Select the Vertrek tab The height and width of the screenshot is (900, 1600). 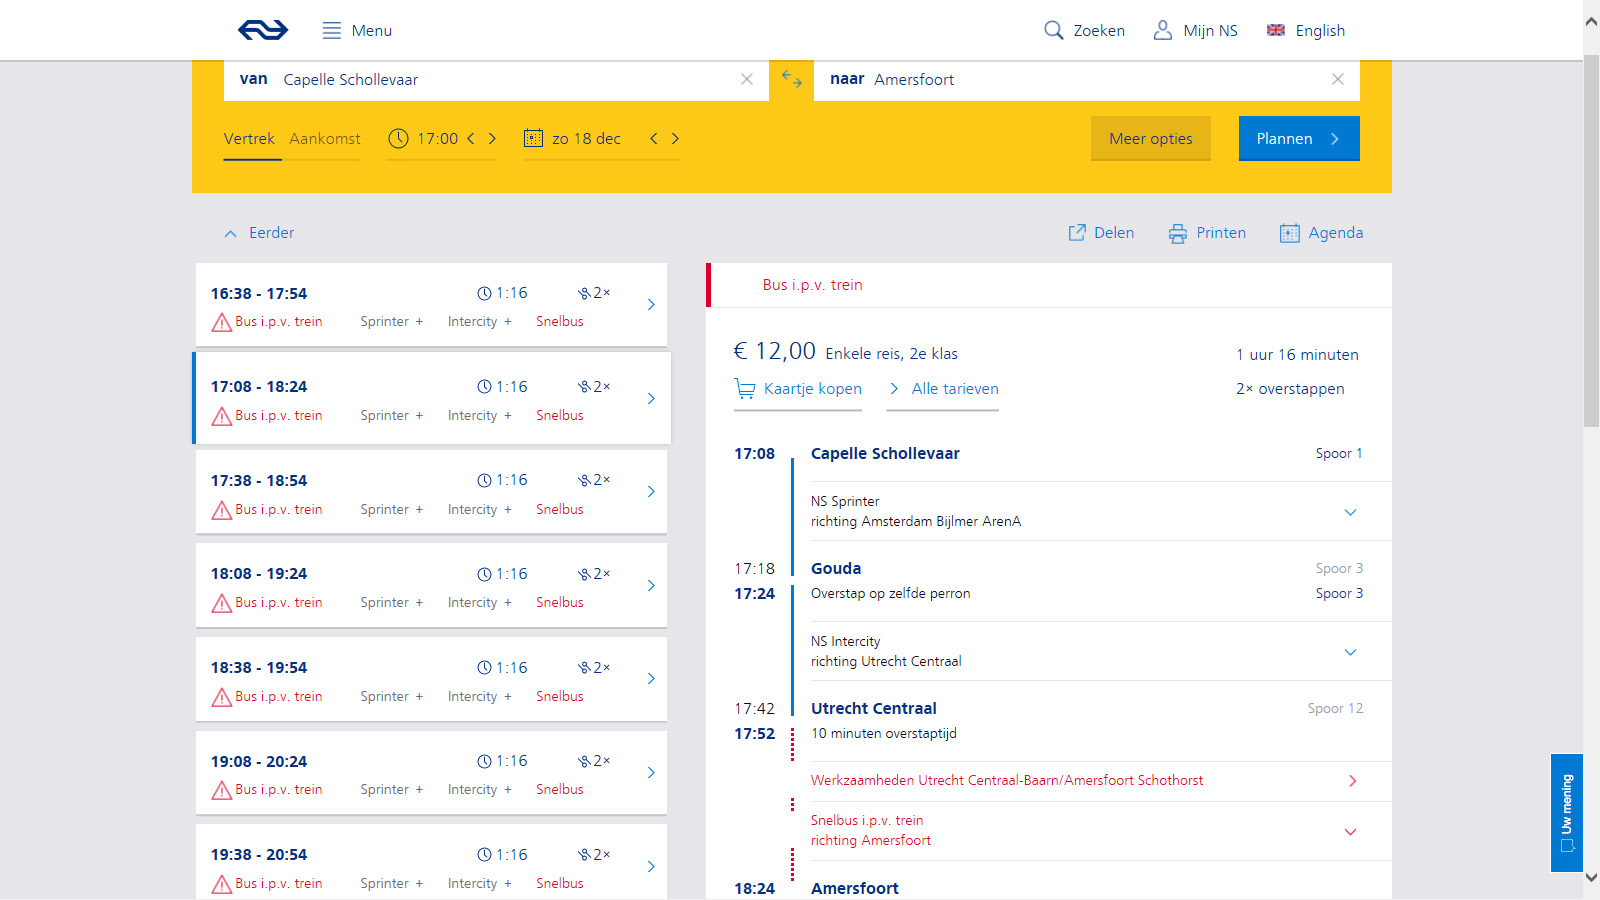[x=249, y=139]
